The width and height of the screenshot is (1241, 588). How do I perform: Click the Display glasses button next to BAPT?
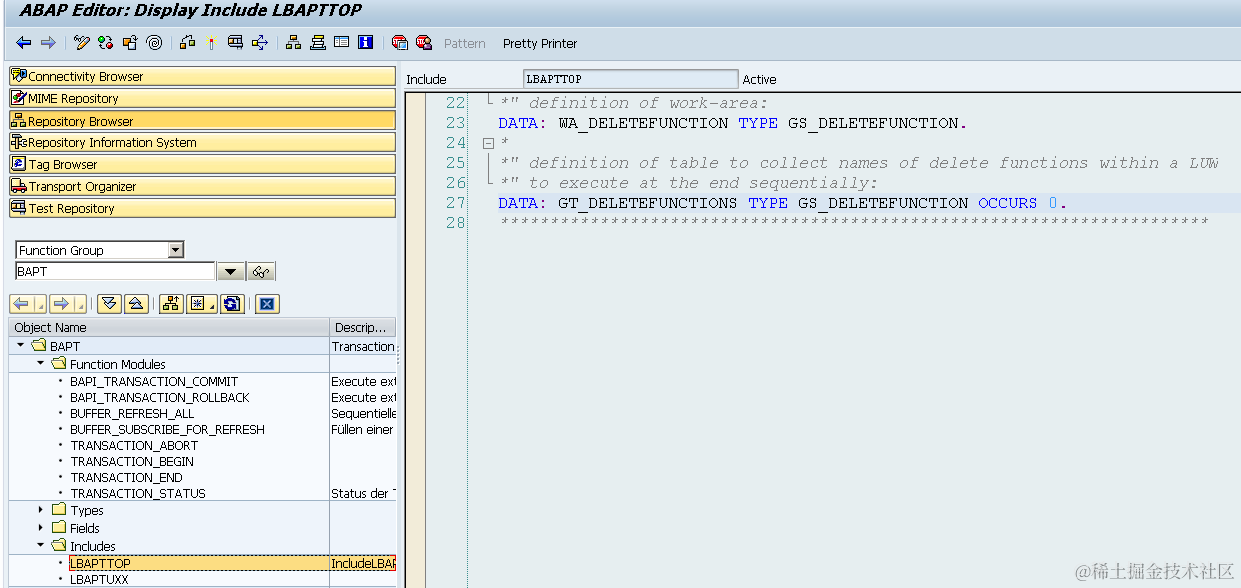(x=261, y=272)
